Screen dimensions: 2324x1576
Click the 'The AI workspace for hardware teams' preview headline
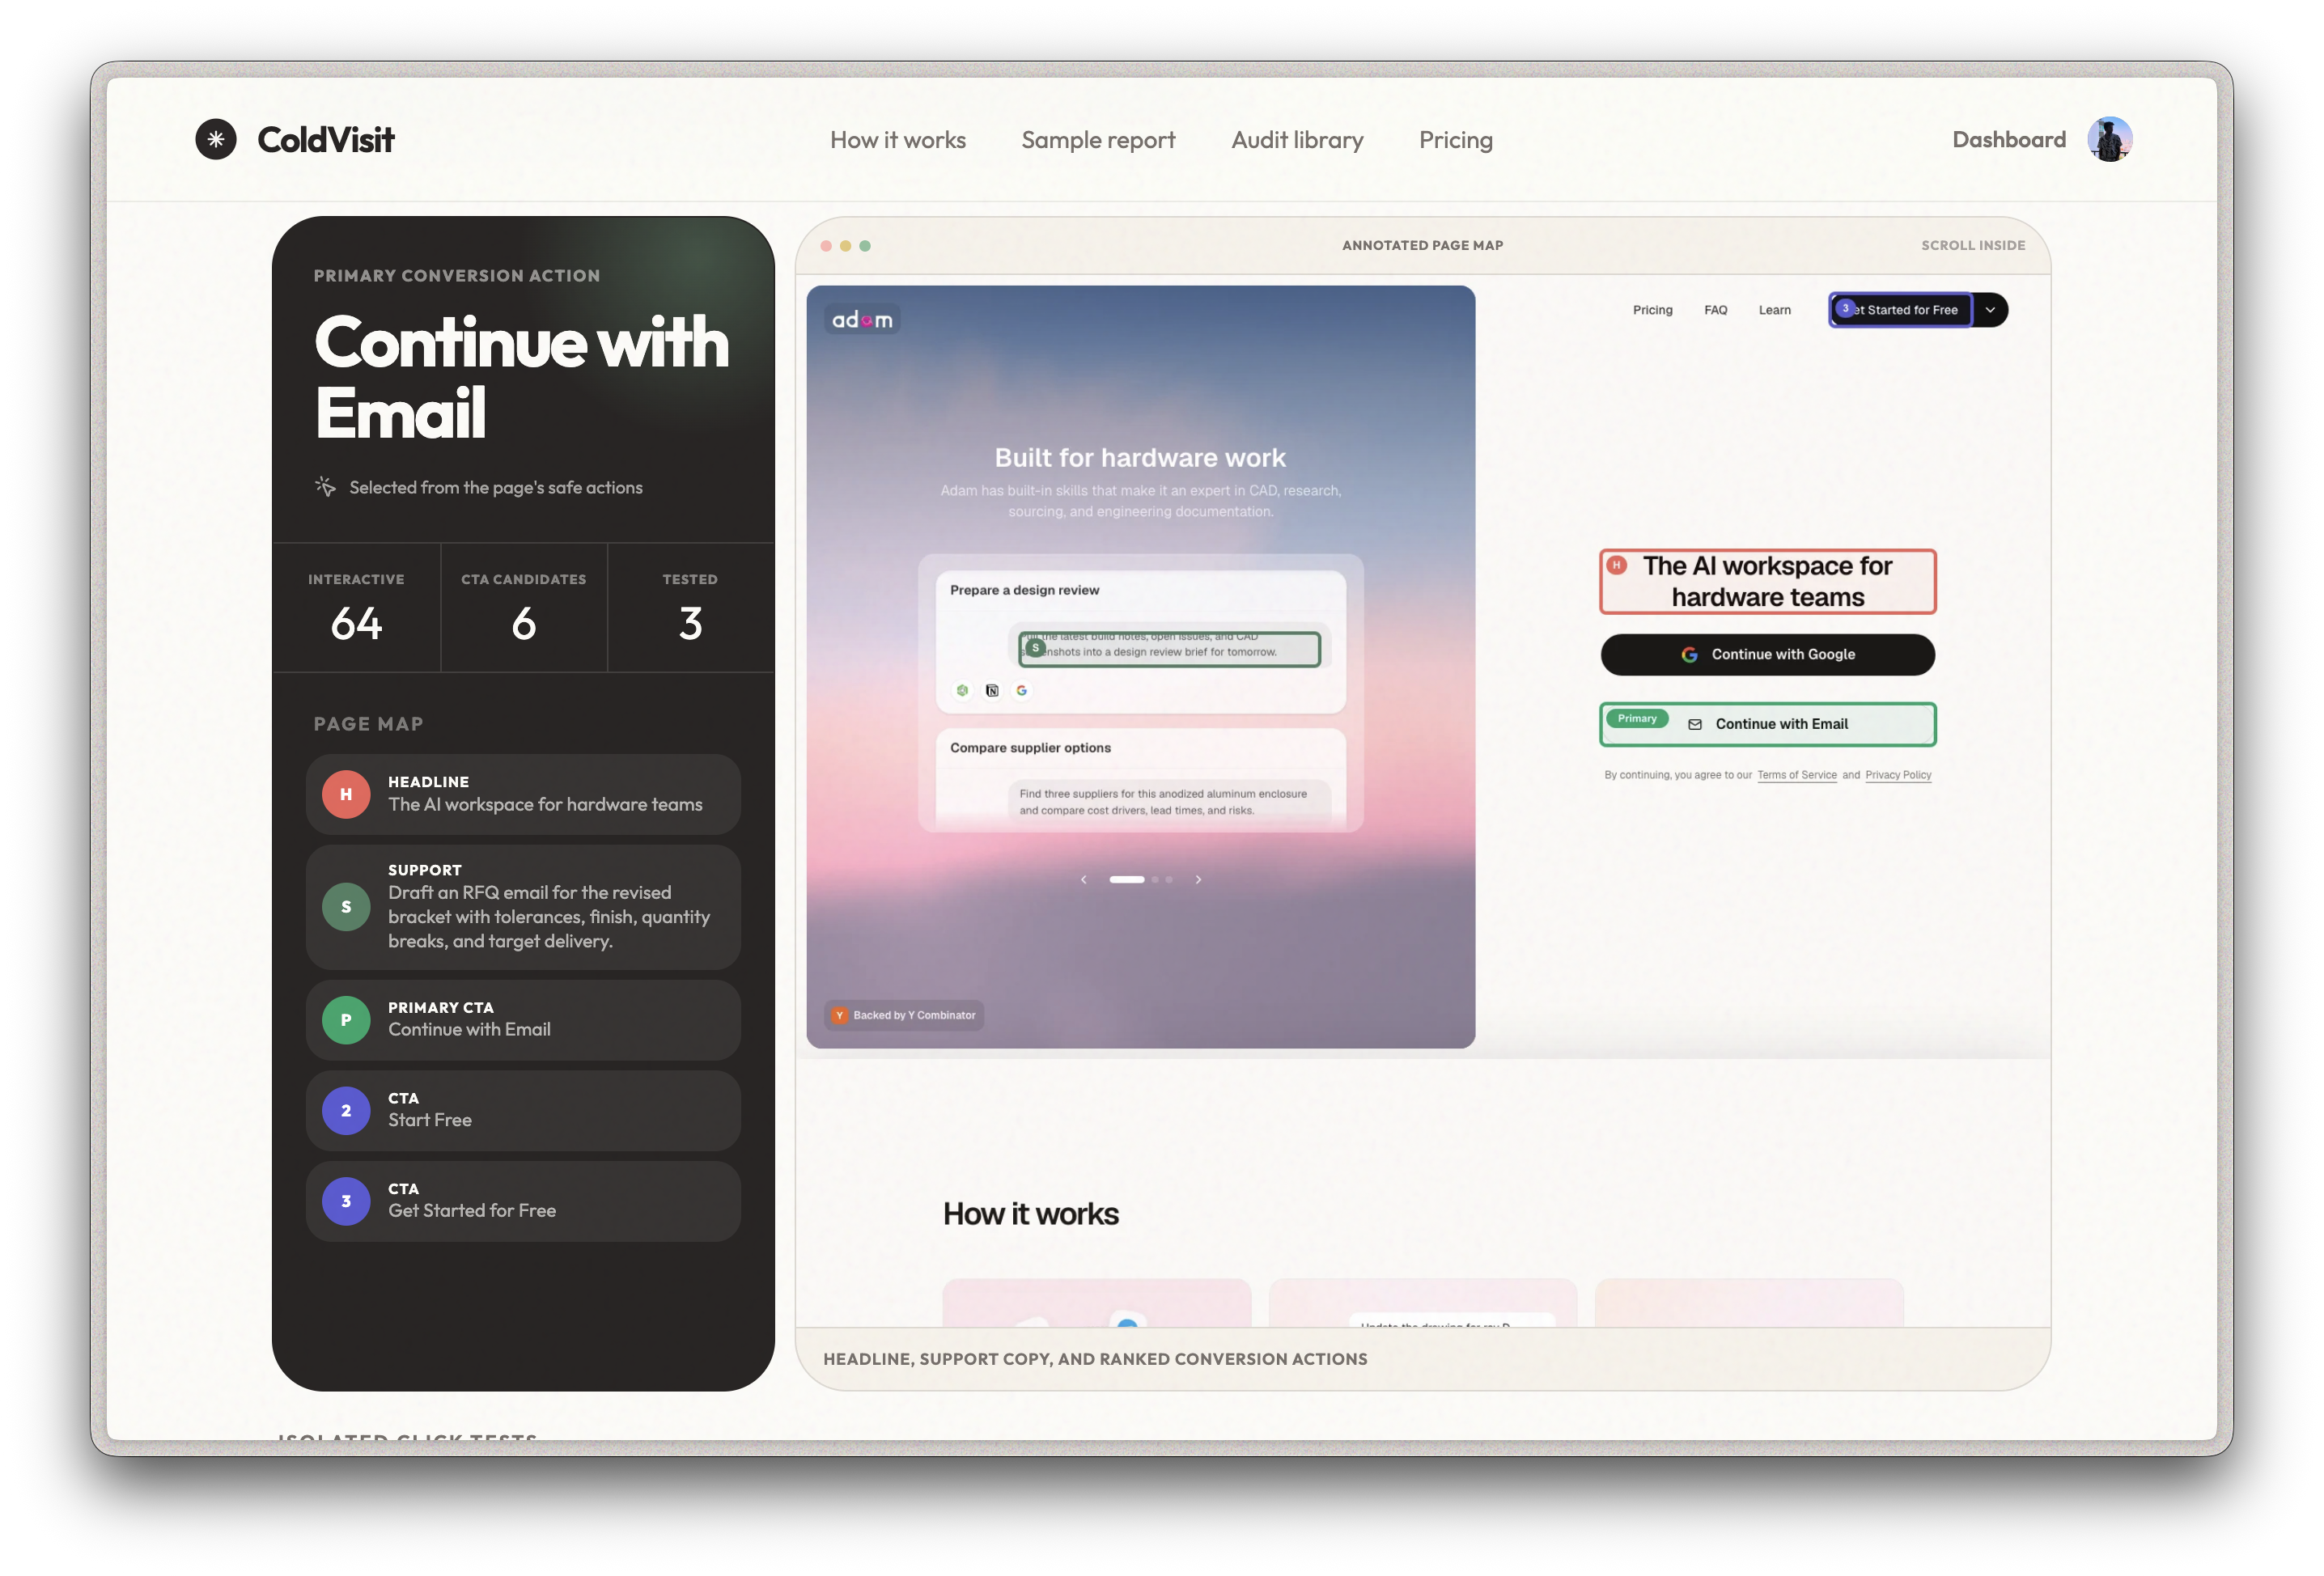point(1767,581)
